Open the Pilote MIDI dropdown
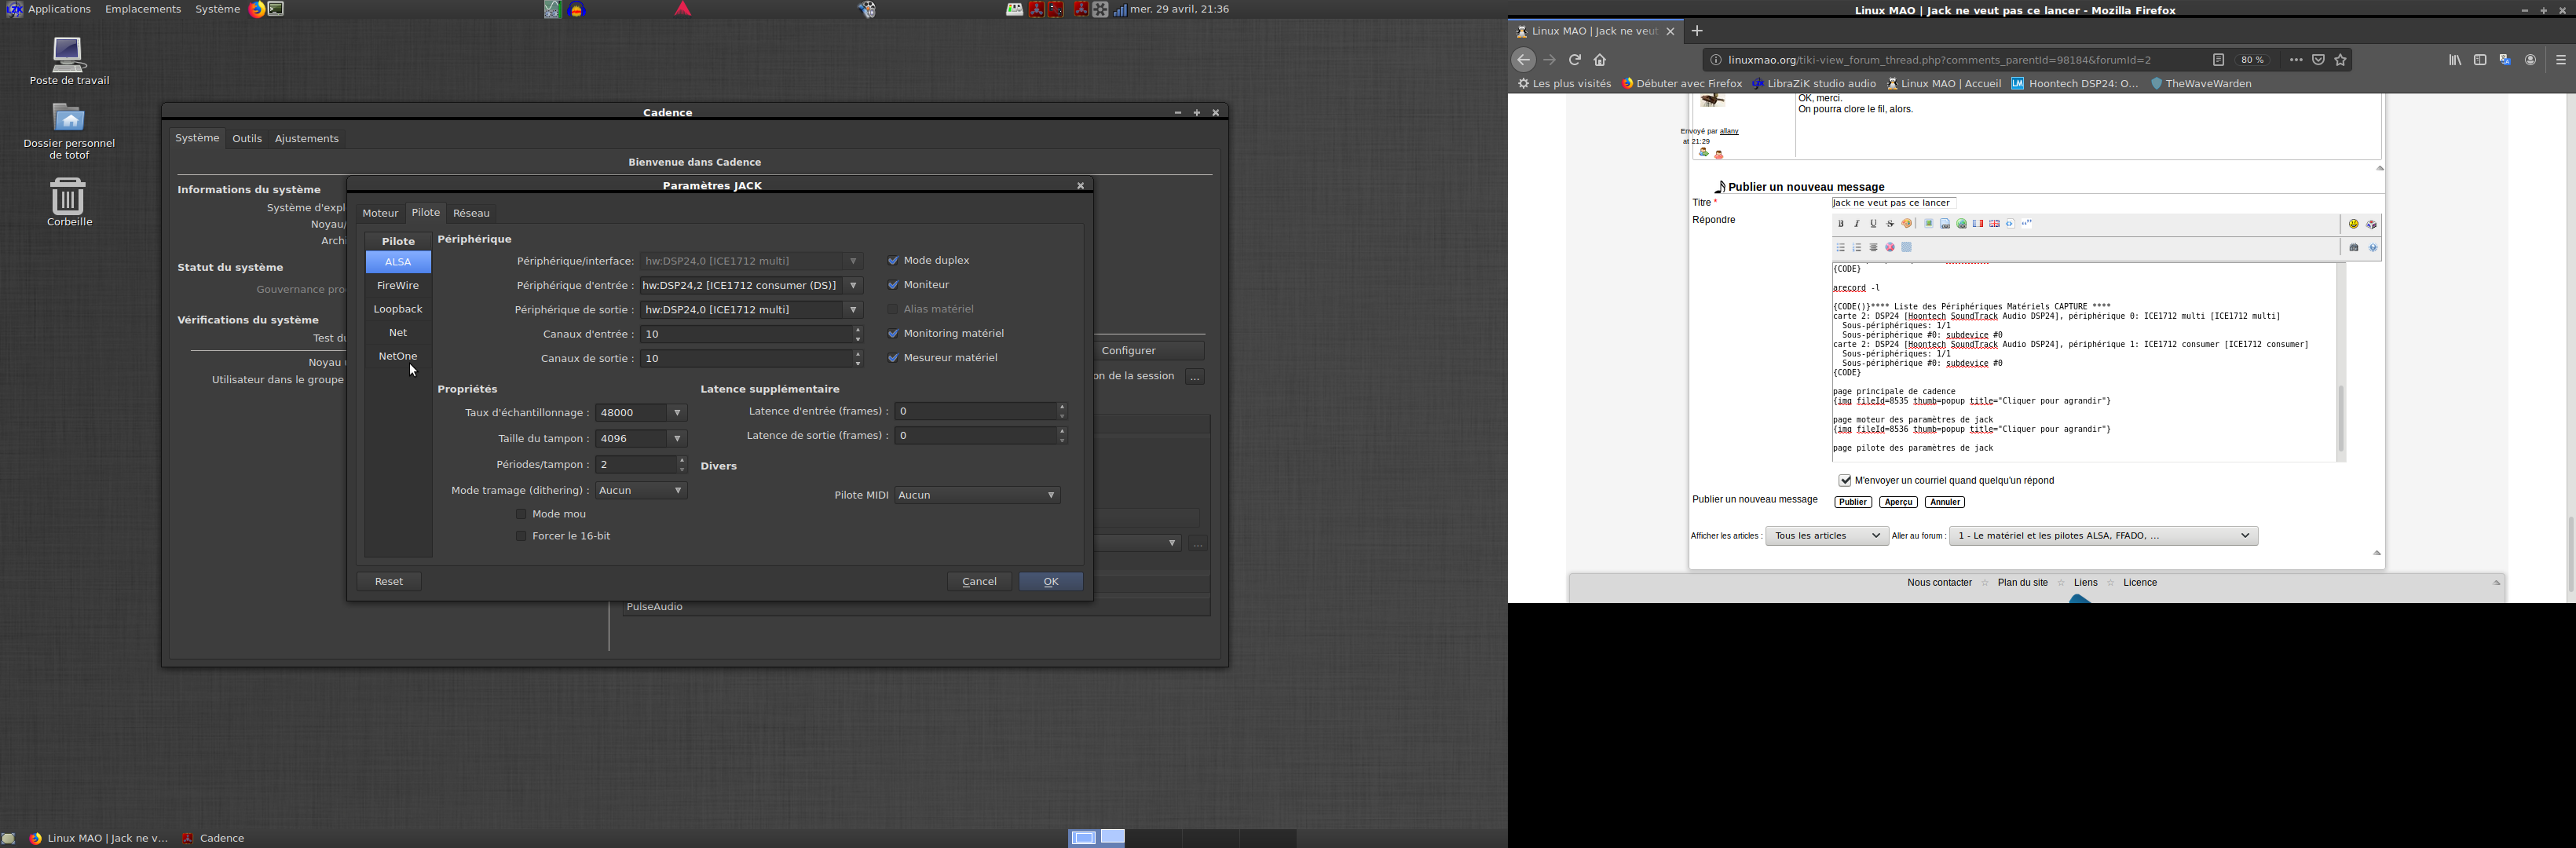2576x848 pixels. click(977, 496)
